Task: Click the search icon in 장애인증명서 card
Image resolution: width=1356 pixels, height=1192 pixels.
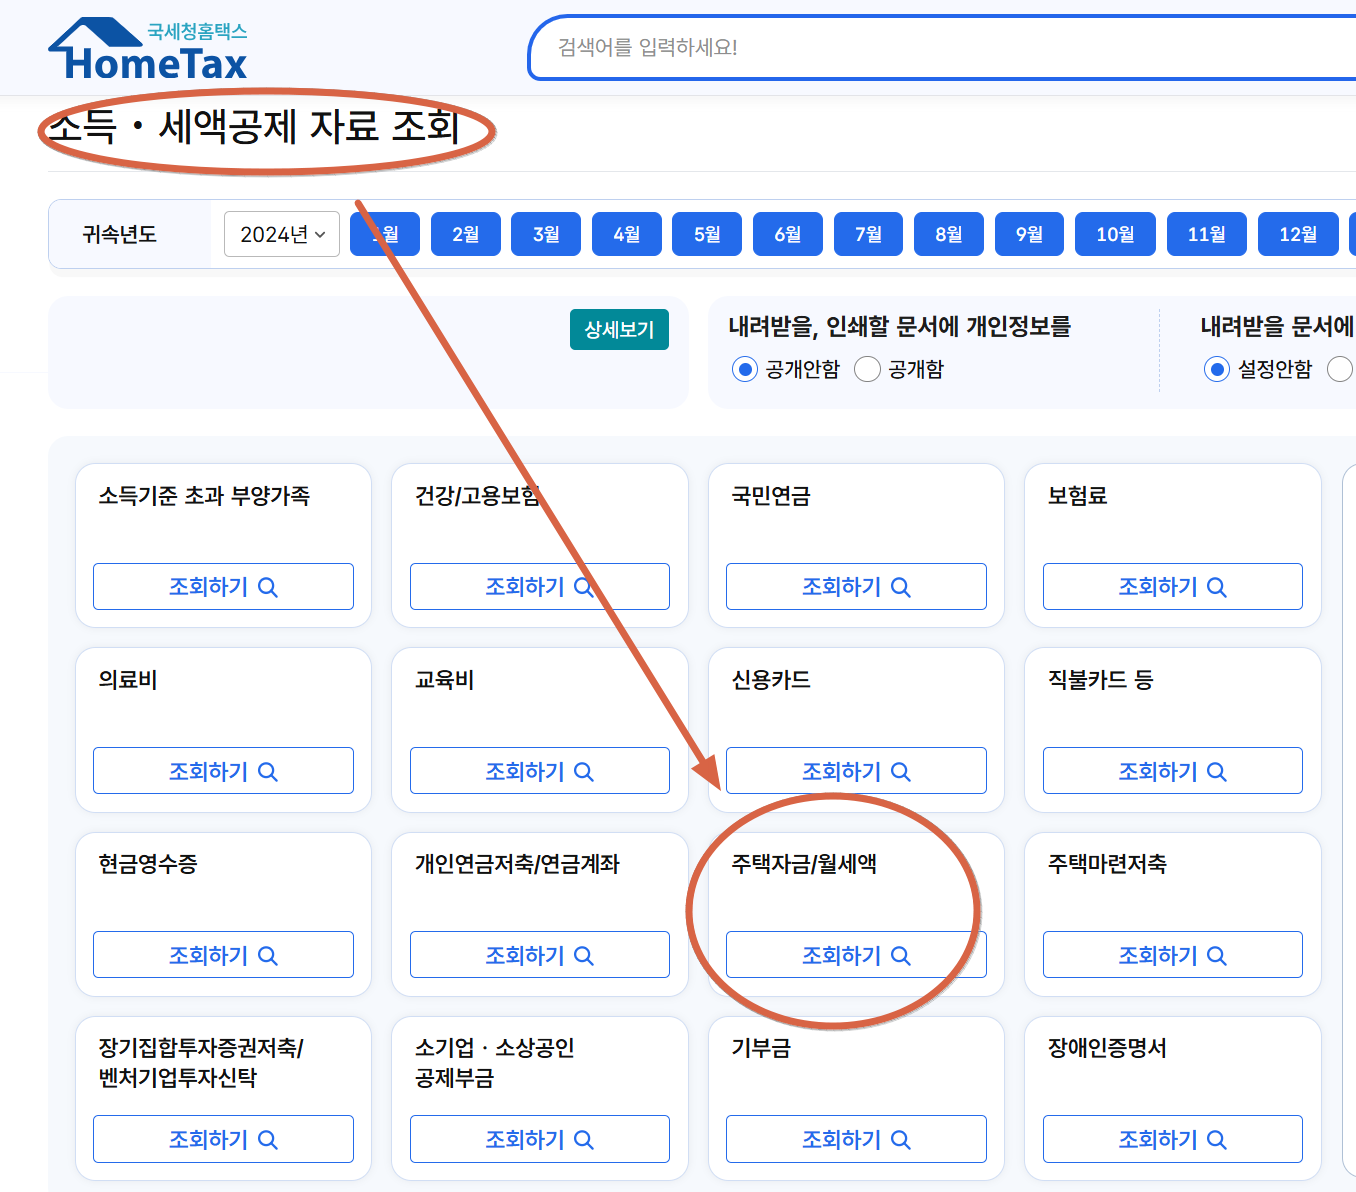Action: [1219, 1139]
